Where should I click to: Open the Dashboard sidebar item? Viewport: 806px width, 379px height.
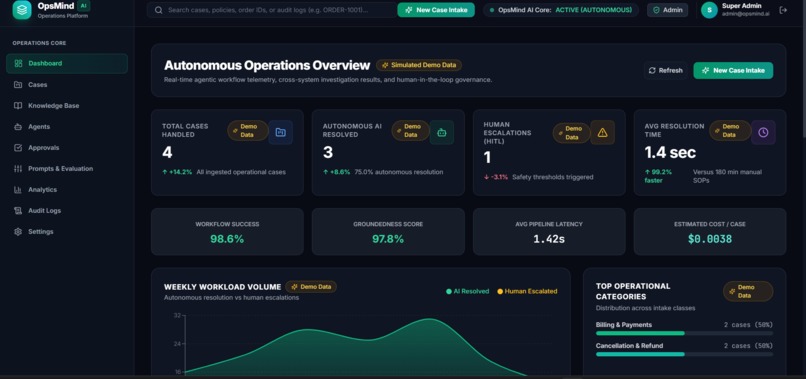click(67, 63)
